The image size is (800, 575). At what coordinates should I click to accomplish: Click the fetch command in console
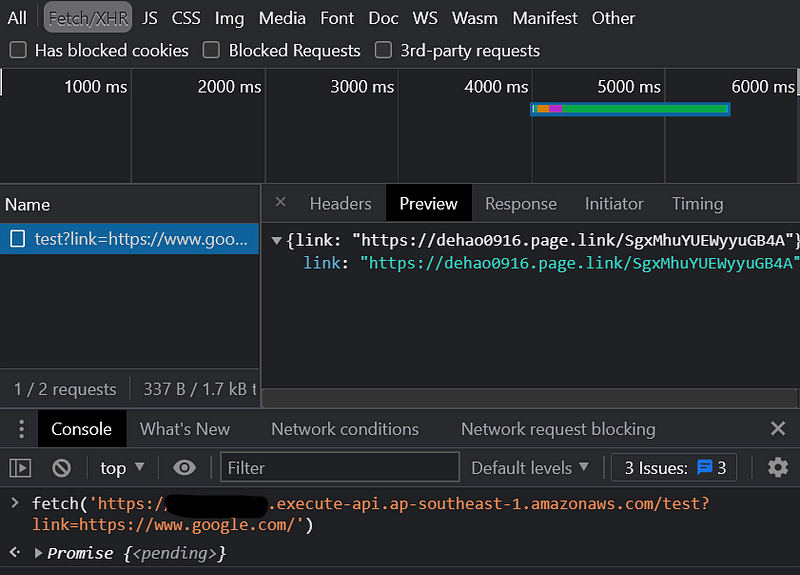pos(370,514)
